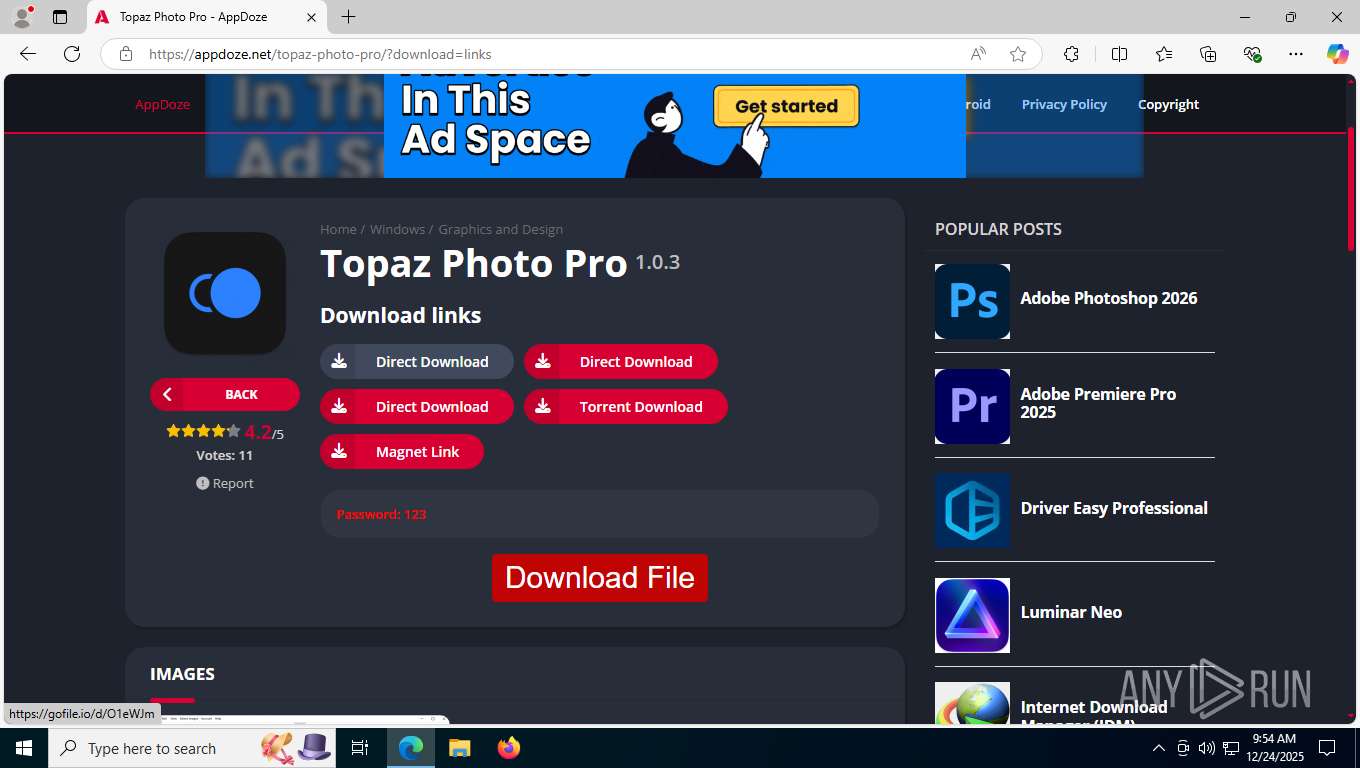Viewport: 1360px width, 768px height.
Task: Go to Home breadcrumb
Action: [338, 229]
